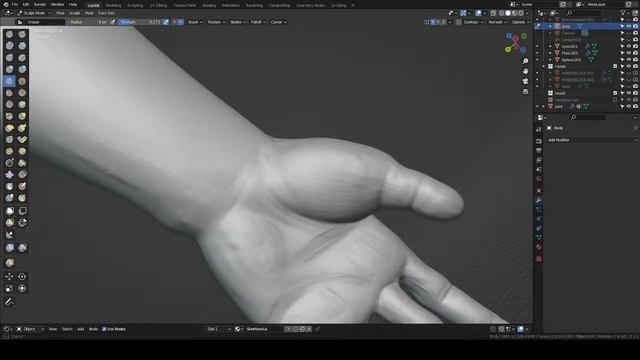Screen dimensions: 640x360
Task: Click the viewport zoom magnifier gizmo
Action: (525, 61)
